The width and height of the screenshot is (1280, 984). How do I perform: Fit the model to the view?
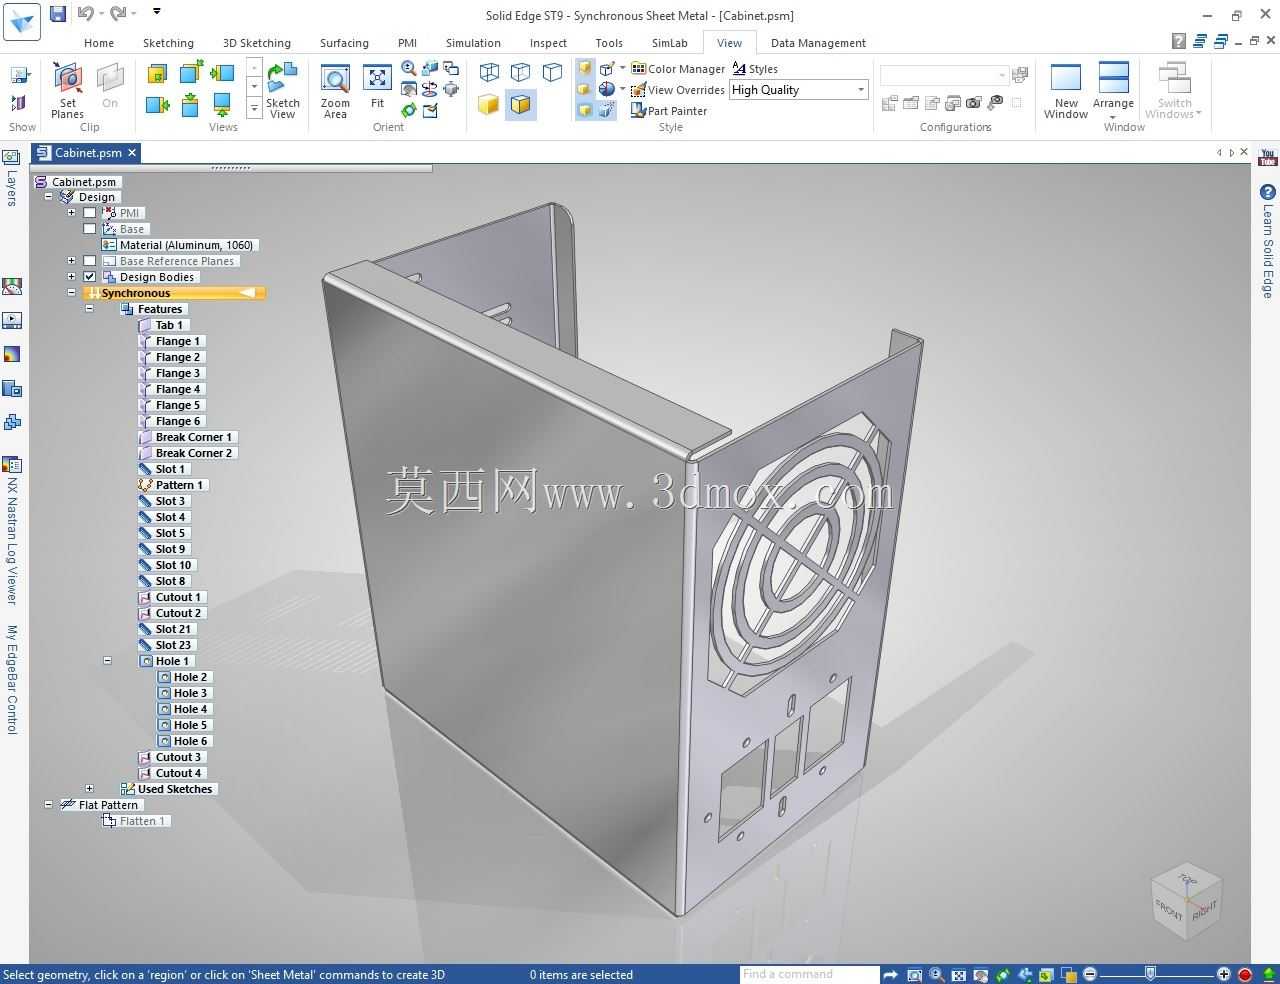pos(377,87)
